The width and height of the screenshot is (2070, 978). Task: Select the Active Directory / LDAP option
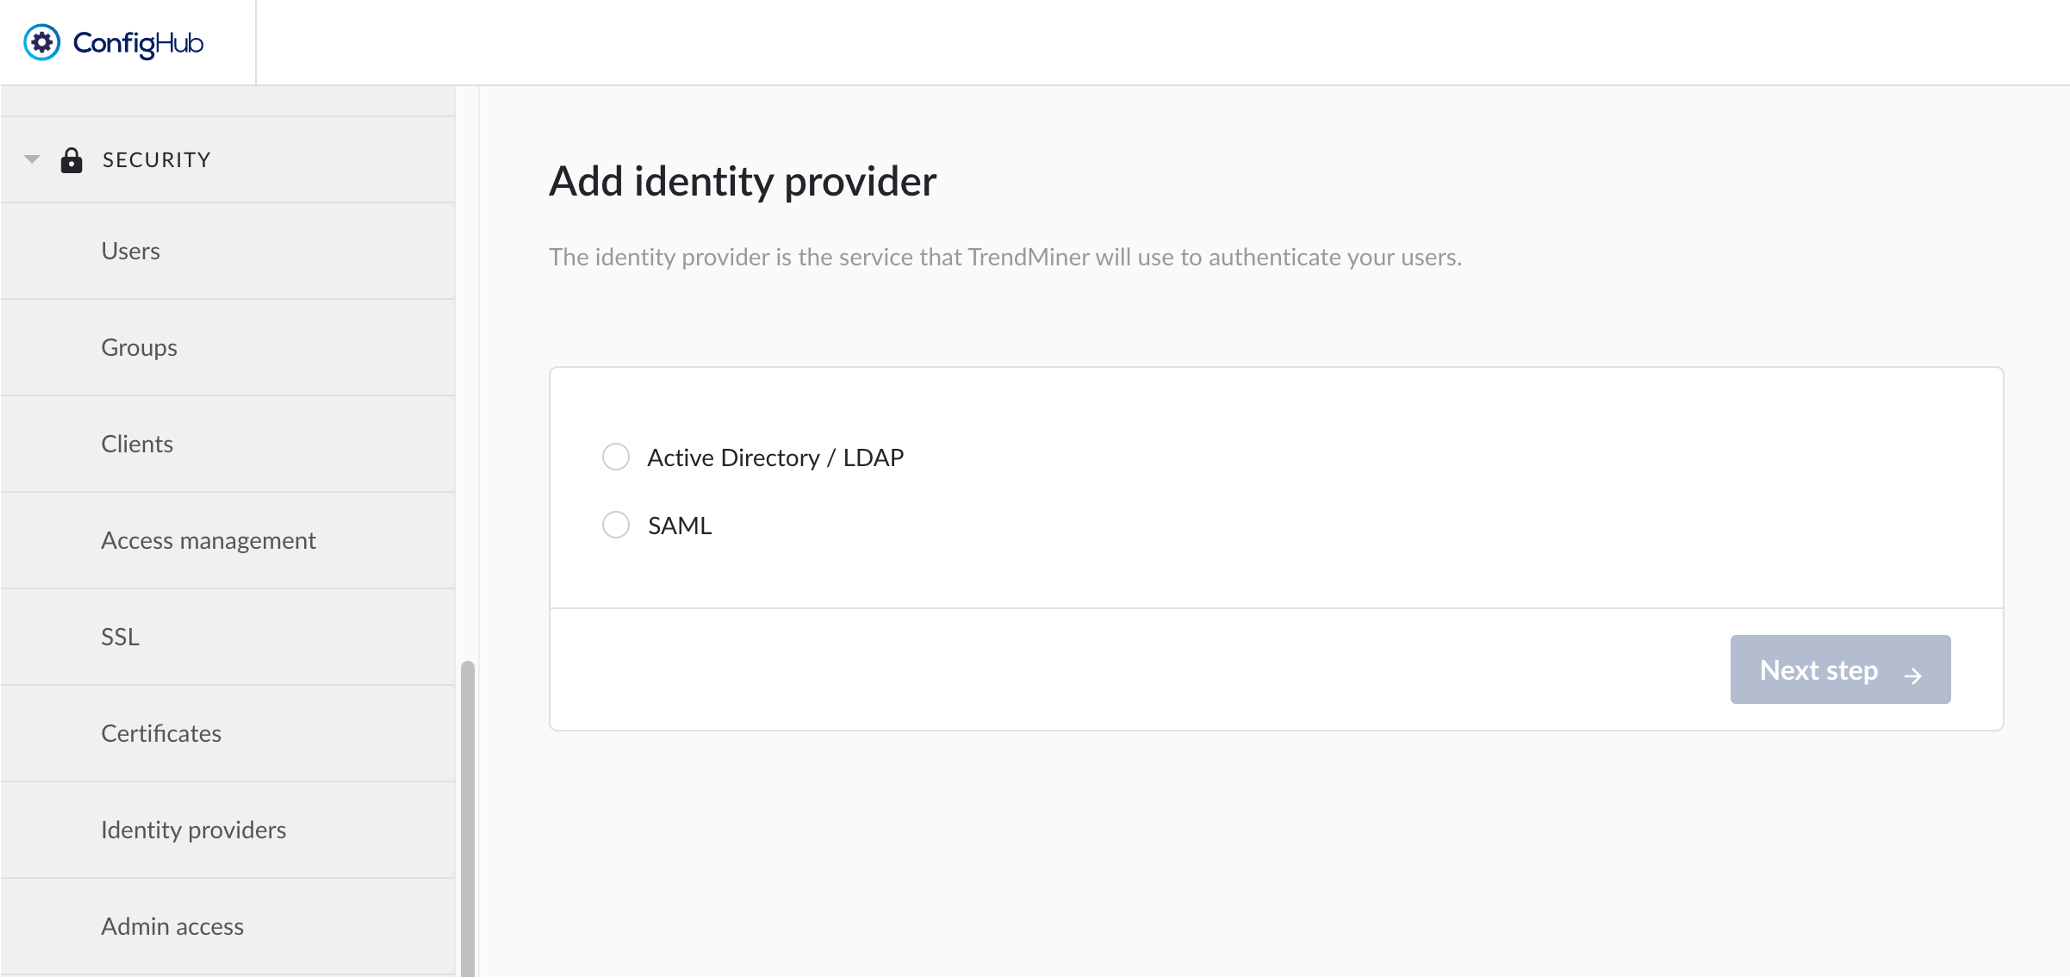tap(616, 457)
